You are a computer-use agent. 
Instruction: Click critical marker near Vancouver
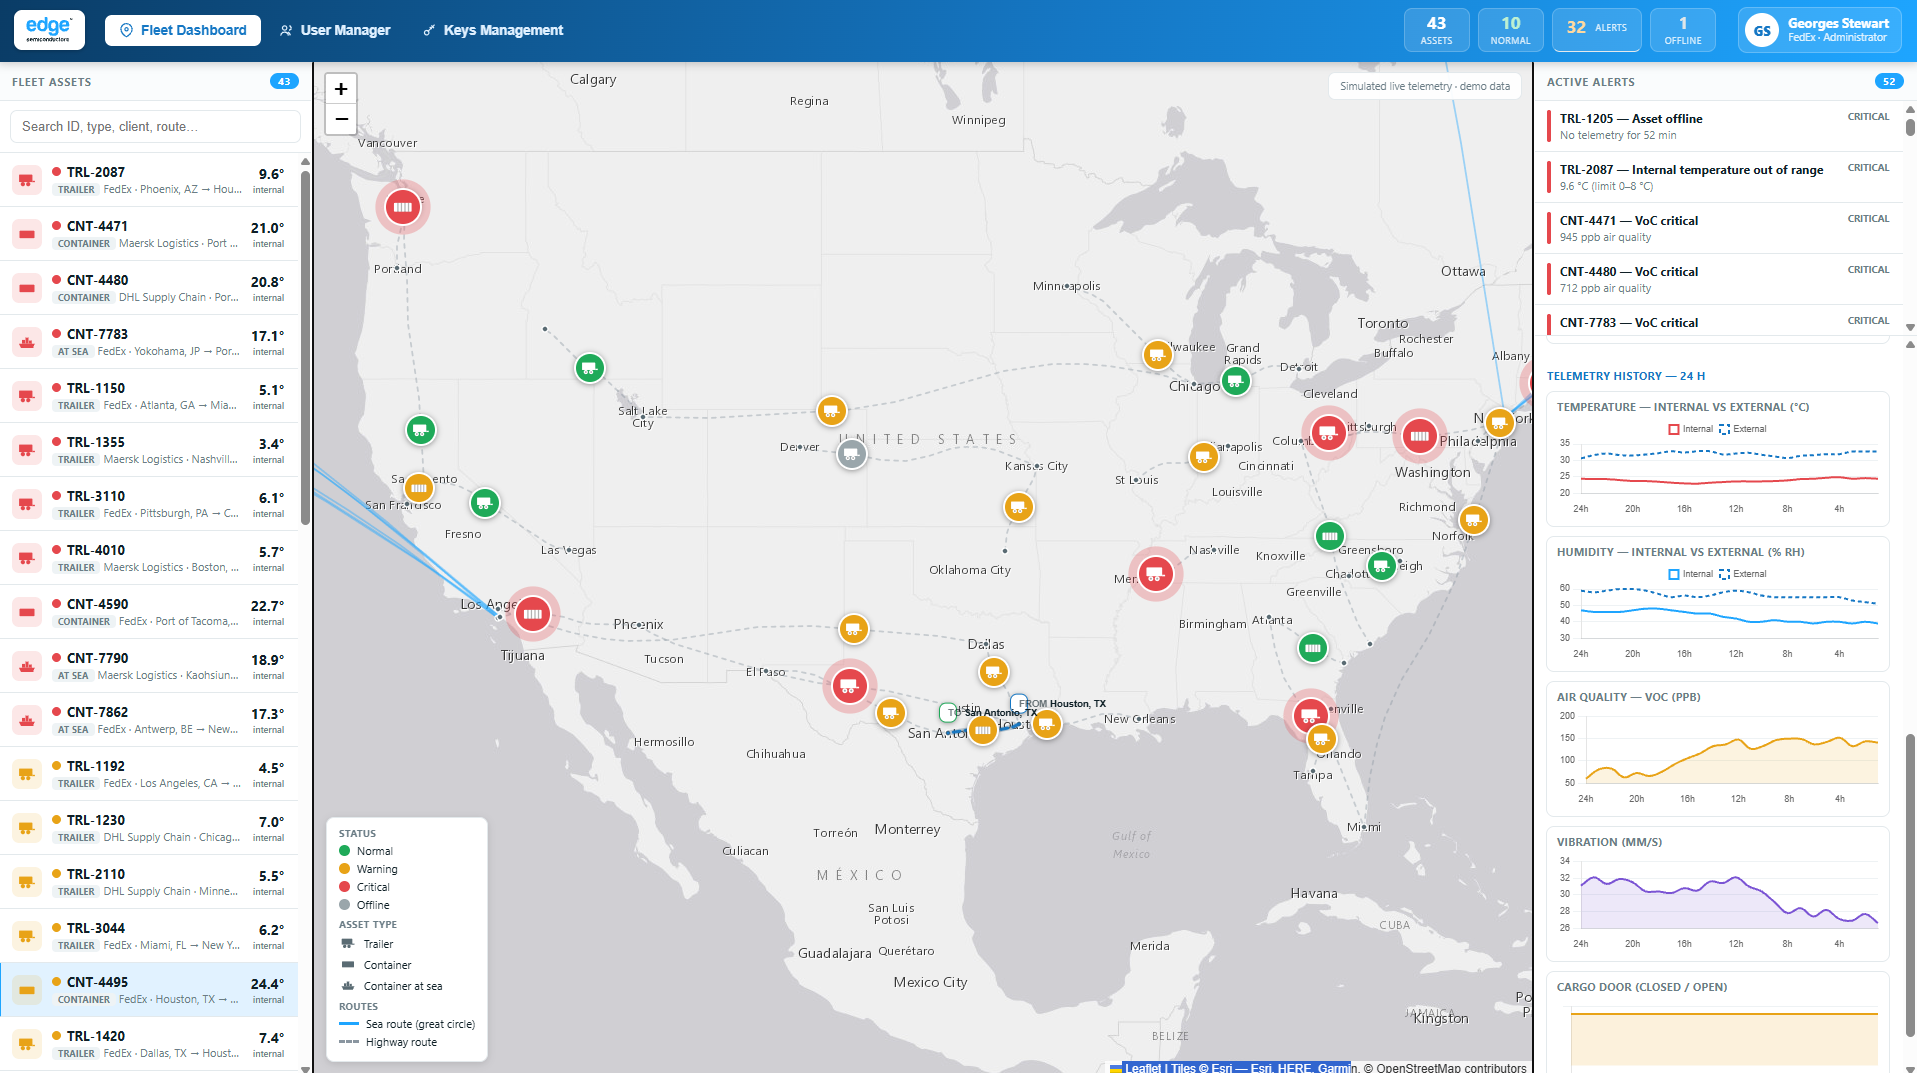coord(403,207)
